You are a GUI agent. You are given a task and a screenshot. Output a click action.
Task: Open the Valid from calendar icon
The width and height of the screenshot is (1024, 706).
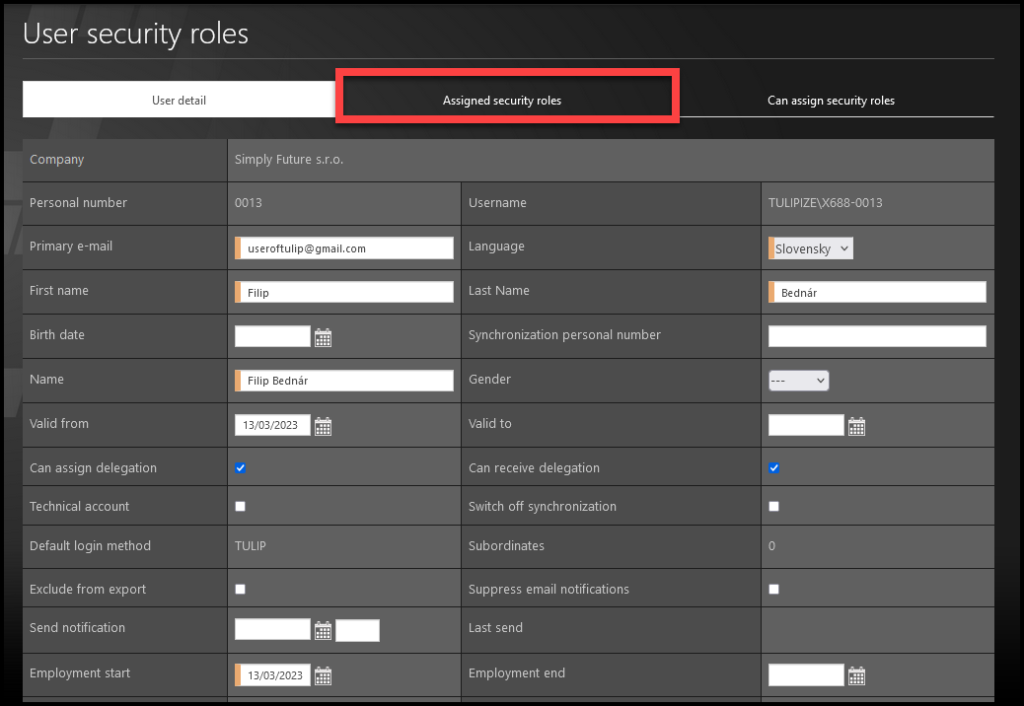(x=323, y=427)
